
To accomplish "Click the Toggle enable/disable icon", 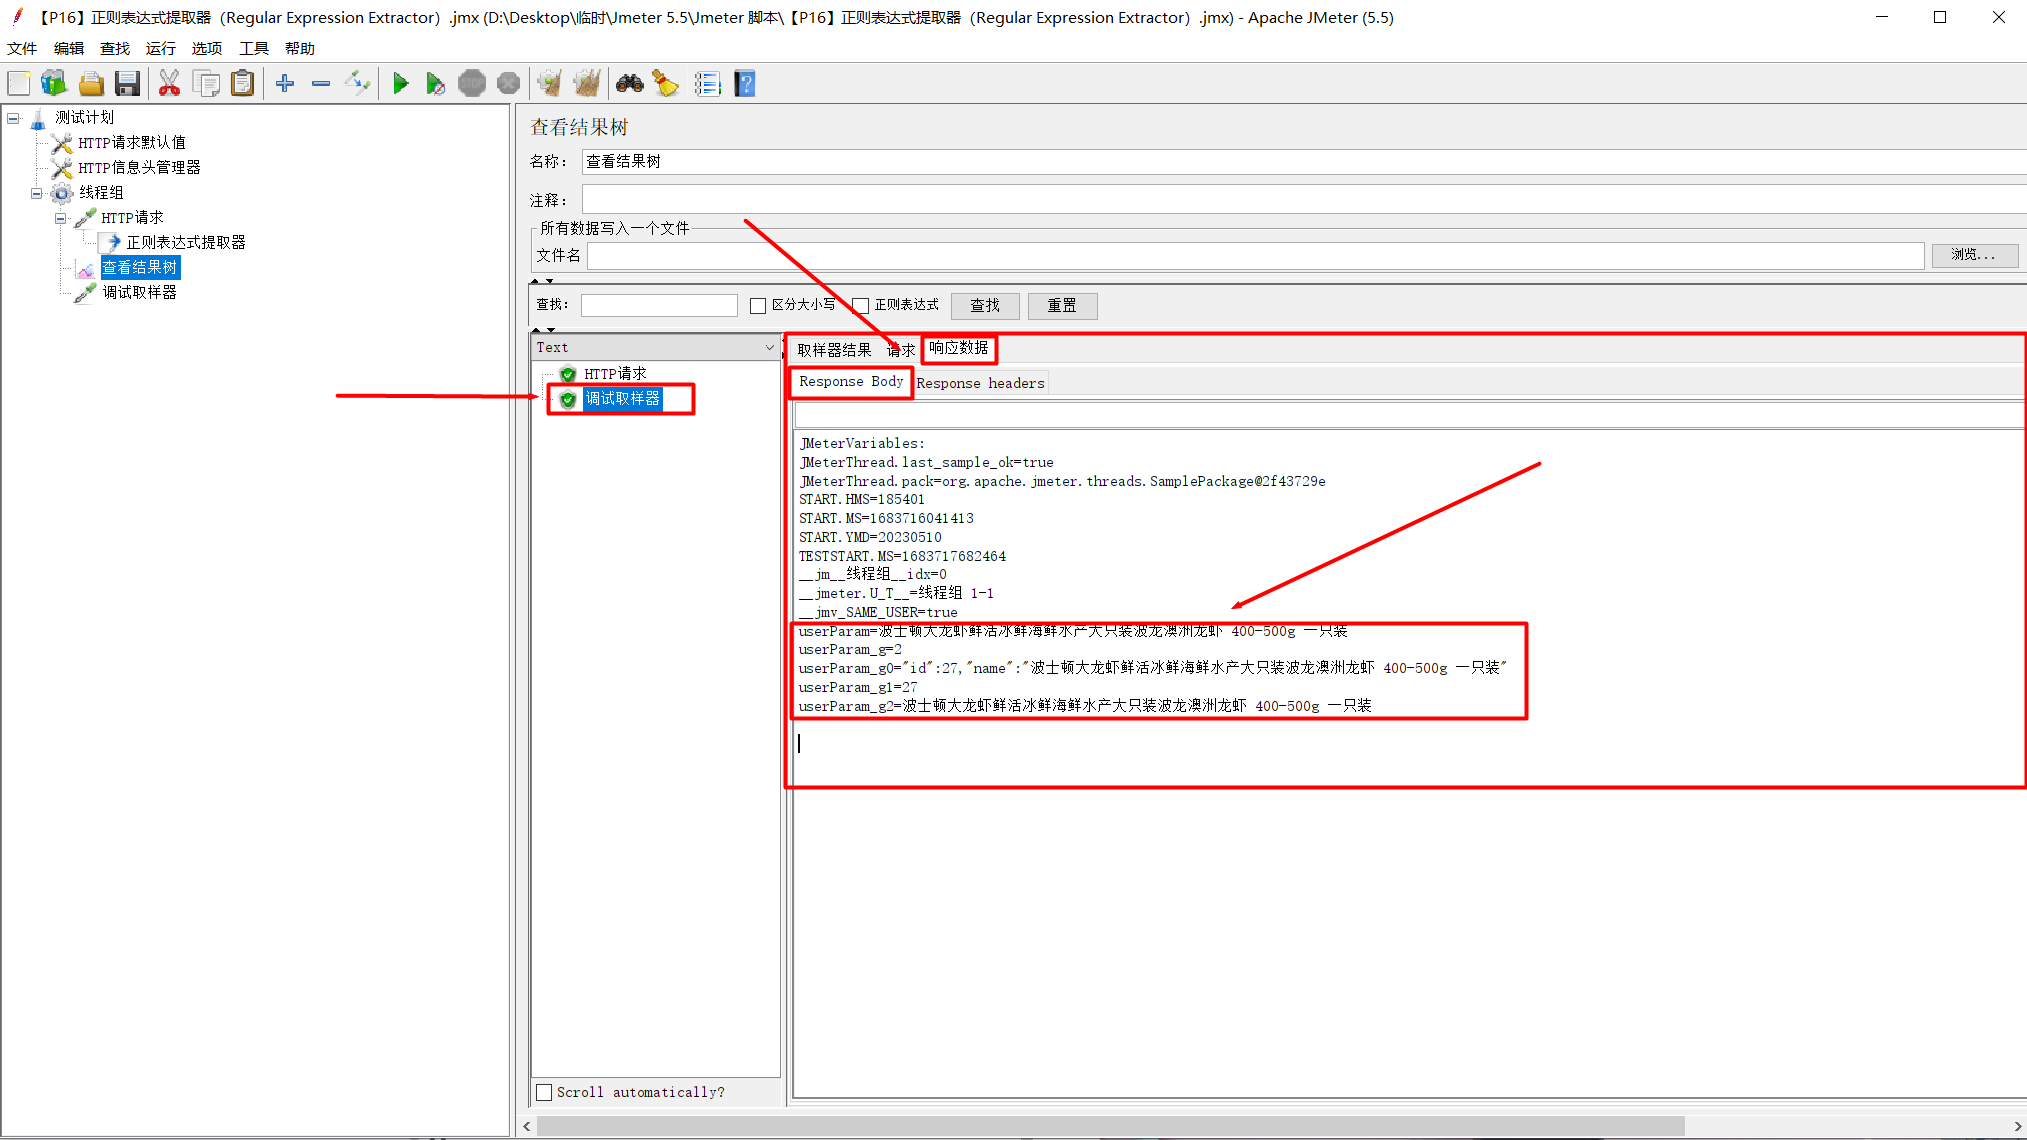I will 357,84.
